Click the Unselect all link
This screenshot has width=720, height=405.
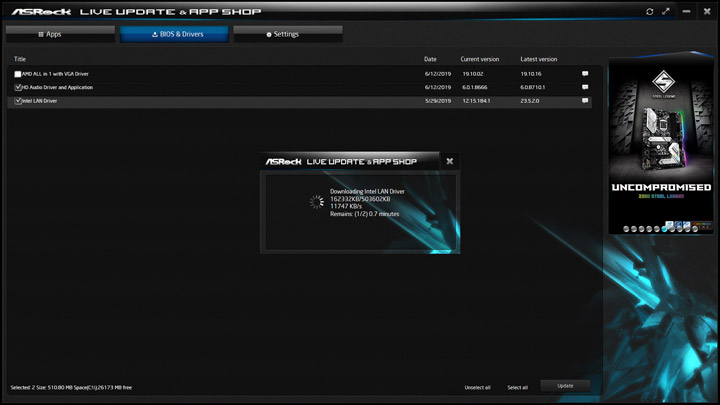click(x=477, y=388)
